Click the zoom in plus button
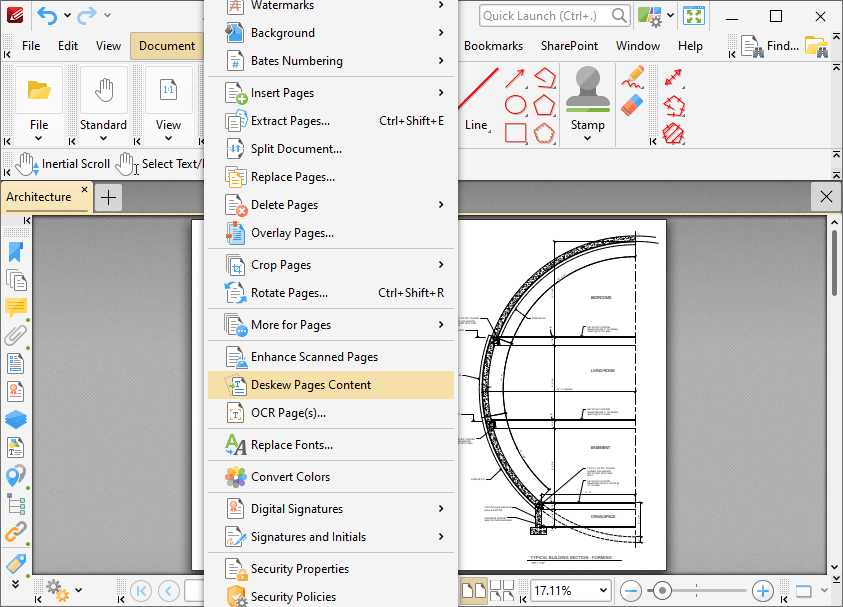 [762, 591]
